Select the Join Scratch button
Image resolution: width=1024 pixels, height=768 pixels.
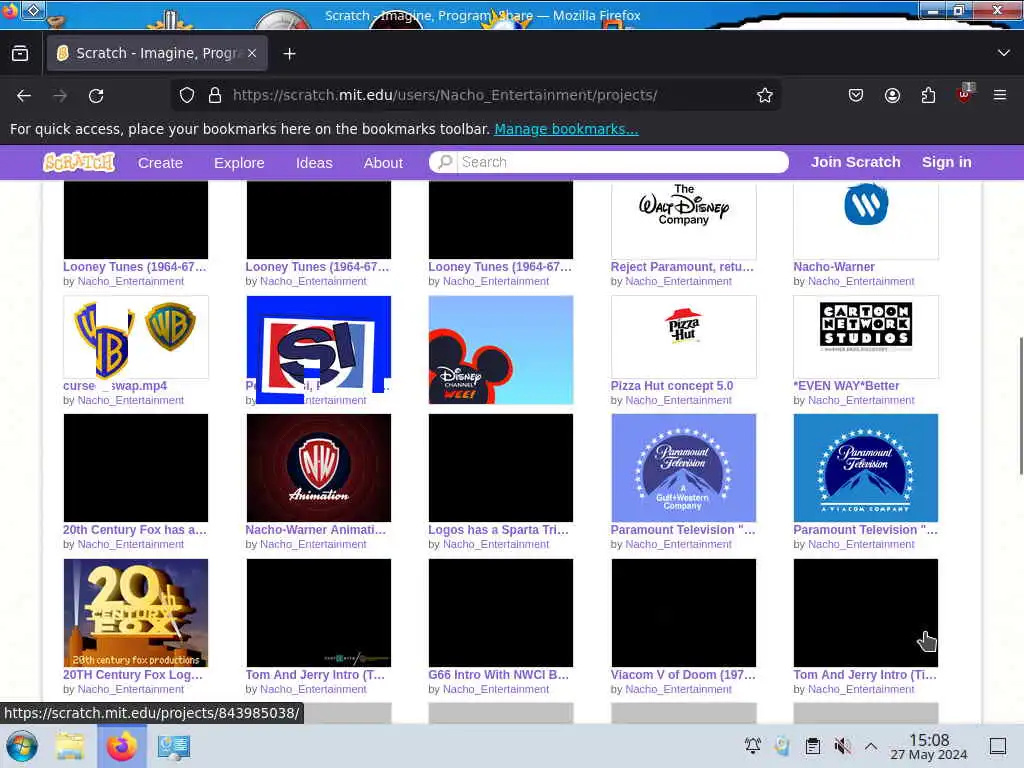856,162
